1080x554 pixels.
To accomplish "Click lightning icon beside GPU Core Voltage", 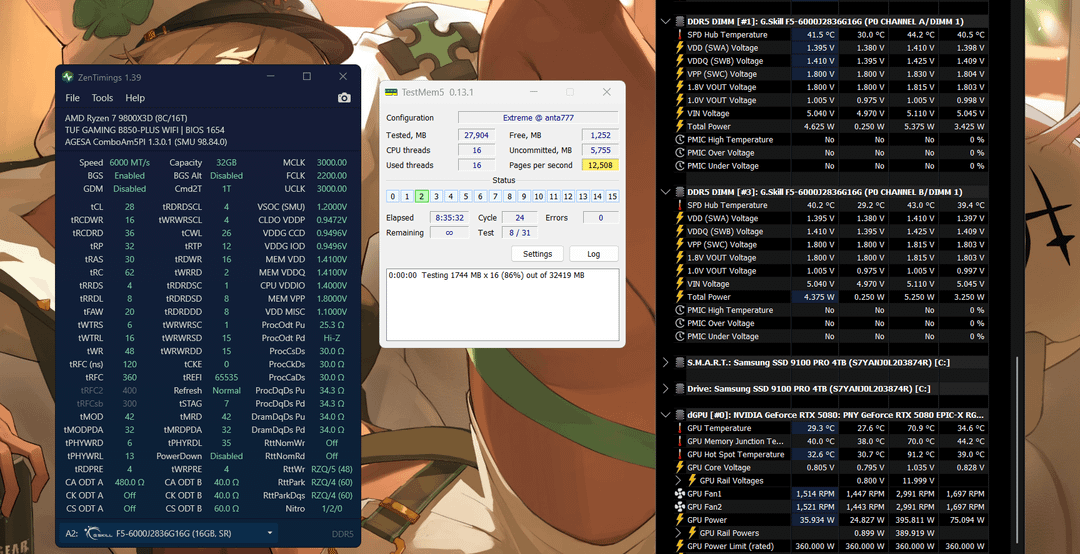I will pyautogui.click(x=680, y=467).
